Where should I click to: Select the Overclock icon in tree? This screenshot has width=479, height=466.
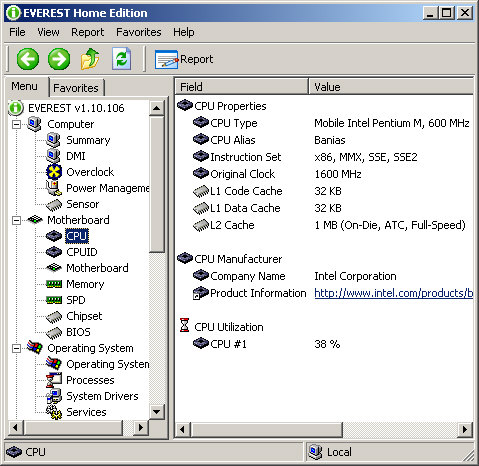click(54, 172)
